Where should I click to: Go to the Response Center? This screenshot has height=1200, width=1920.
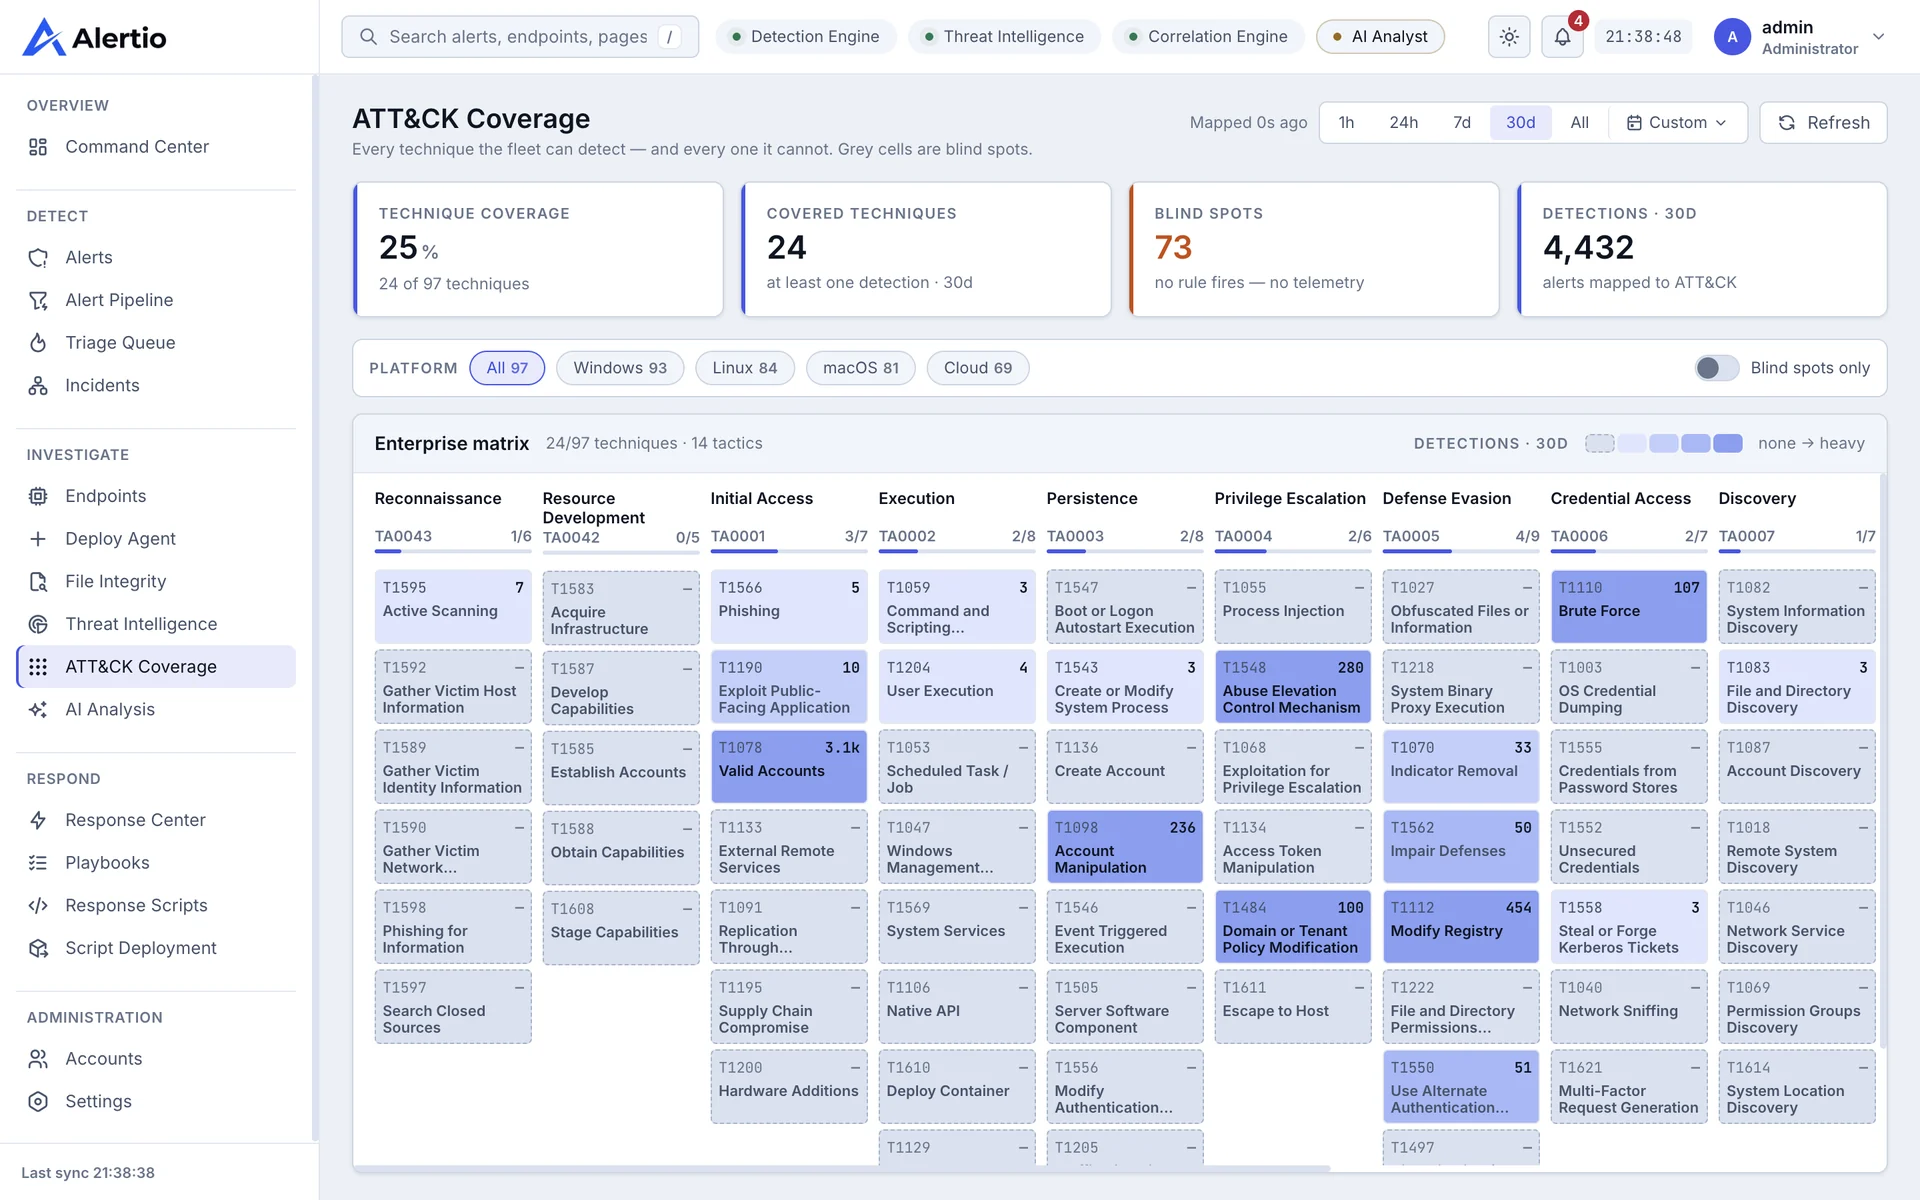(156, 820)
